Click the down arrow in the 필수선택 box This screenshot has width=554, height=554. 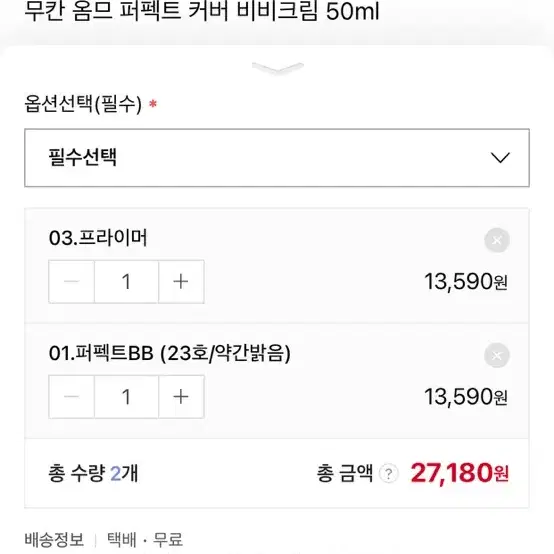click(x=500, y=158)
